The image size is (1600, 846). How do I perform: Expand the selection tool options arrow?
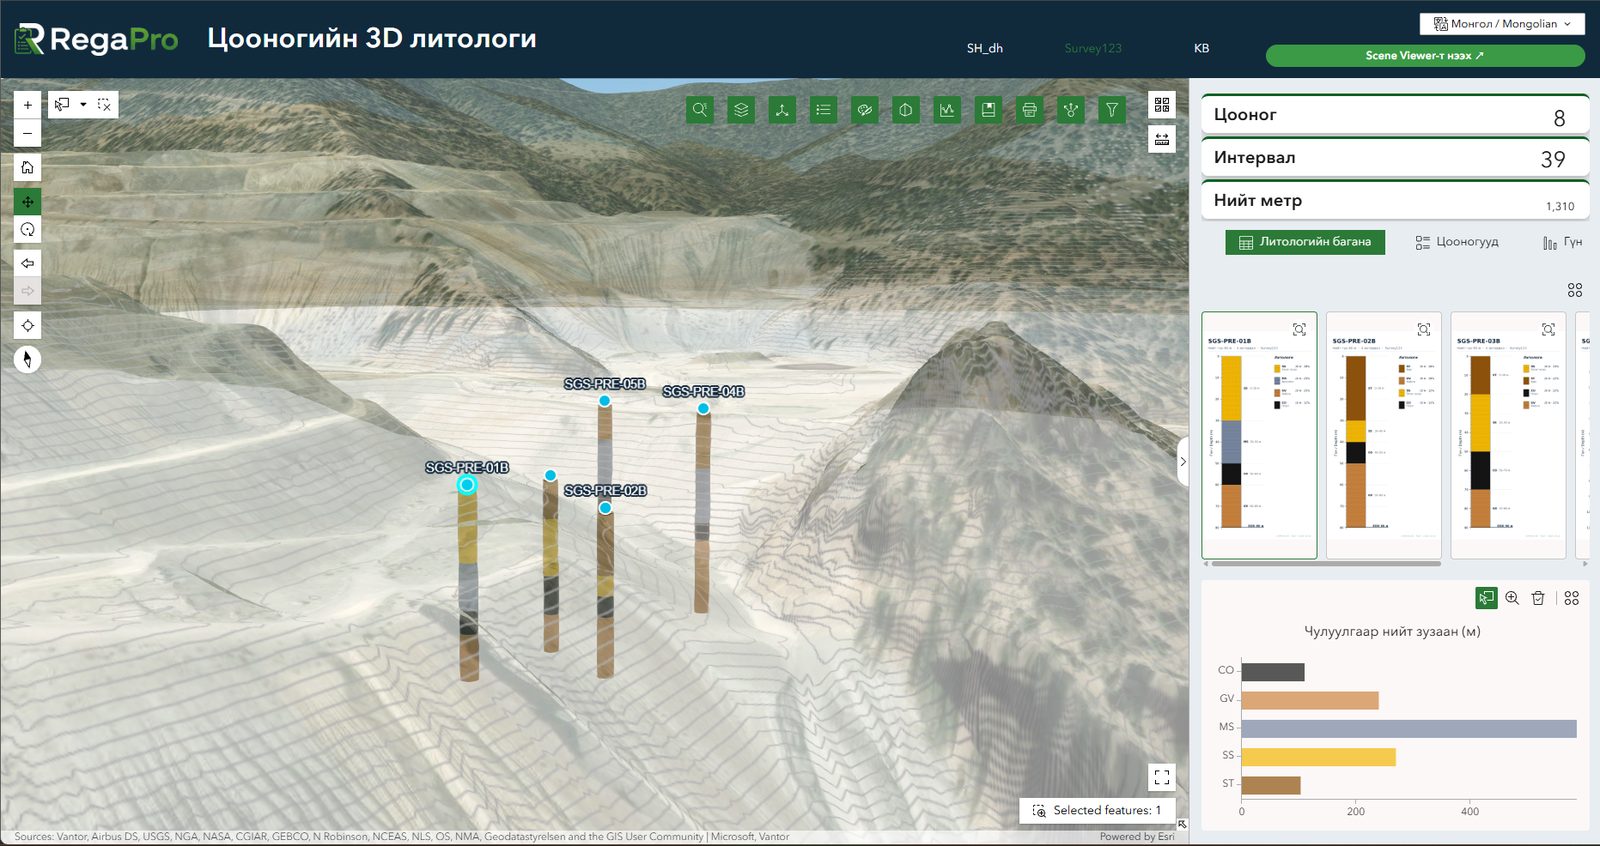83,104
